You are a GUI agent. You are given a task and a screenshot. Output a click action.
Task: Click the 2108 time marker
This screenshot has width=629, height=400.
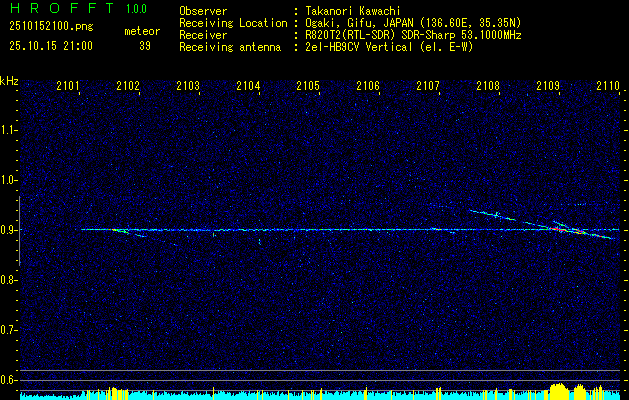click(x=488, y=85)
